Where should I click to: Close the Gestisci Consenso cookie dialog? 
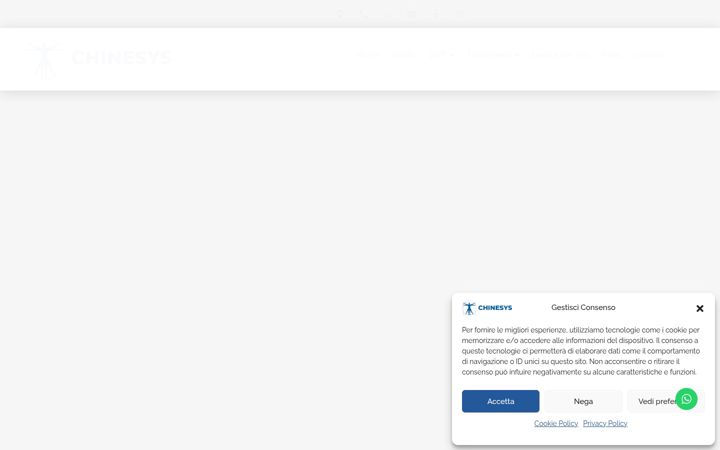coord(699,309)
